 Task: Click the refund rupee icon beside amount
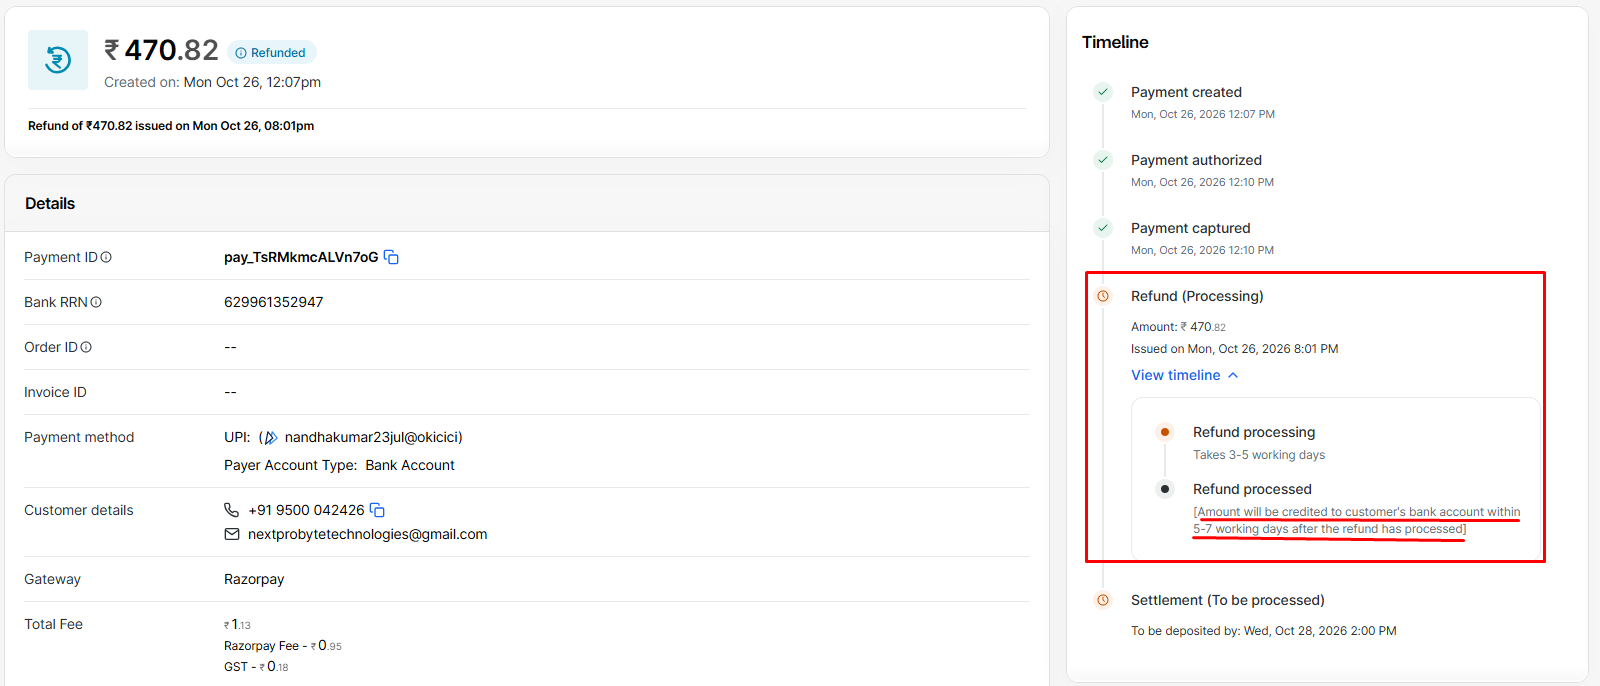[x=58, y=60]
